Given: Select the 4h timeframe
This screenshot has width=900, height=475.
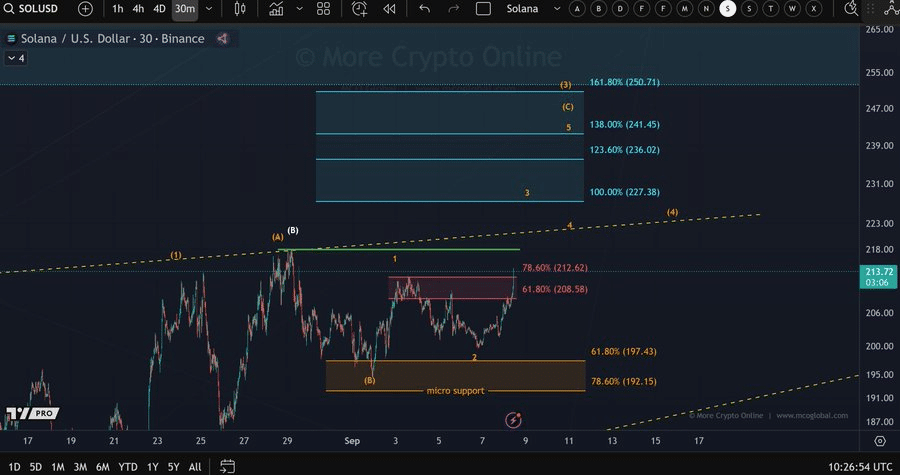Looking at the screenshot, I should pos(138,9).
